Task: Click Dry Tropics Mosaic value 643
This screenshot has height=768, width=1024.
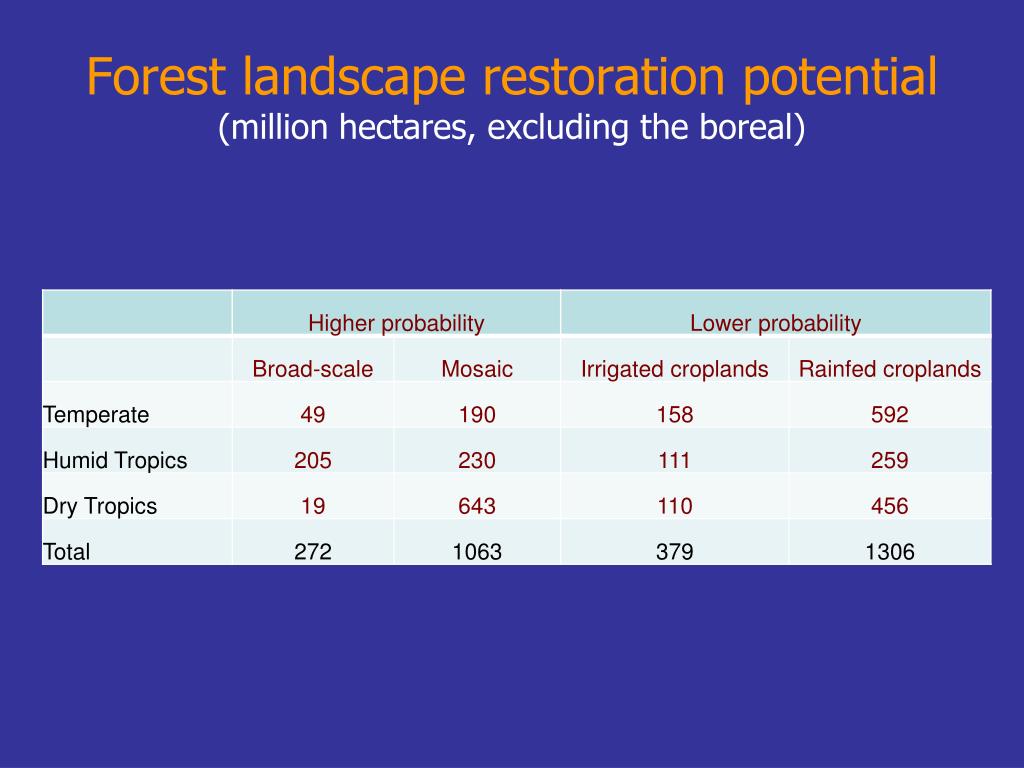Action: coord(477,506)
